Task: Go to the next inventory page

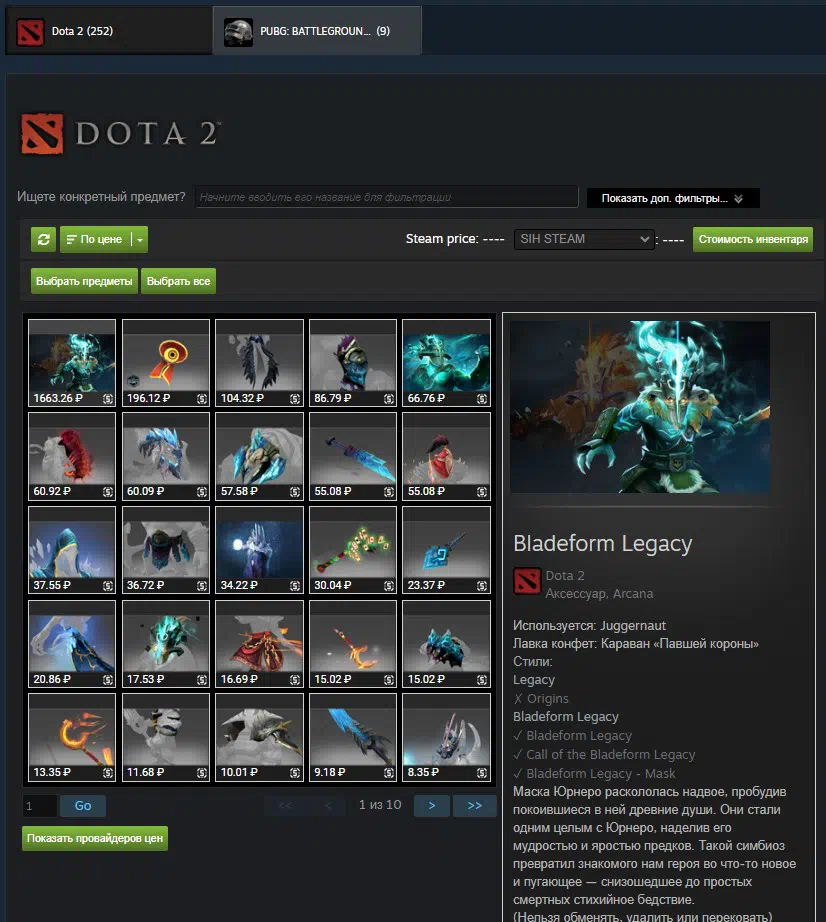Action: coord(432,806)
